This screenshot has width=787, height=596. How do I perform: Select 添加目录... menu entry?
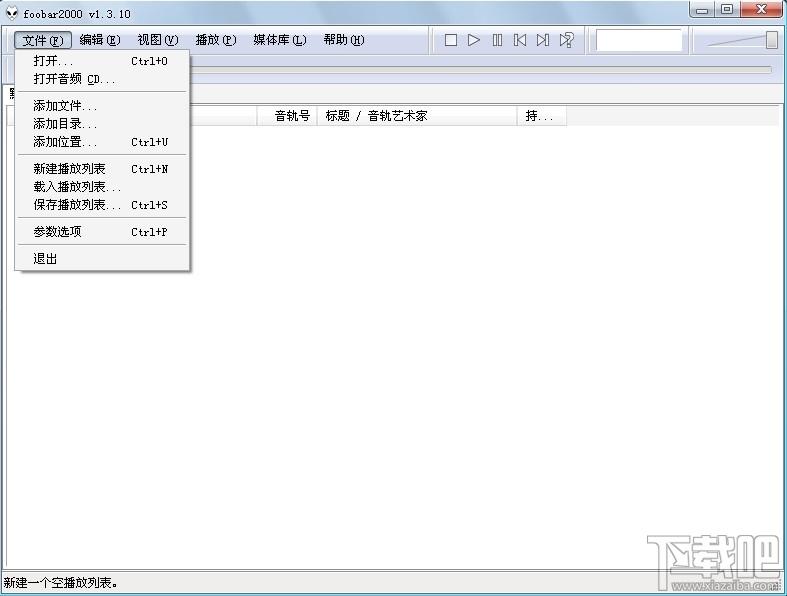(x=102, y=124)
